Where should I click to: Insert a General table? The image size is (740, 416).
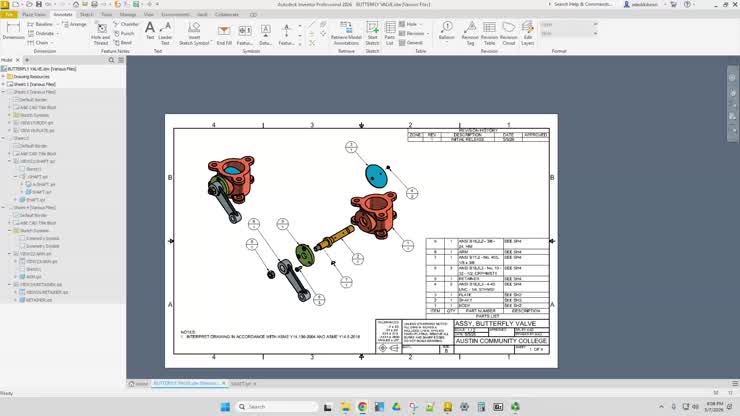pyautogui.click(x=411, y=42)
